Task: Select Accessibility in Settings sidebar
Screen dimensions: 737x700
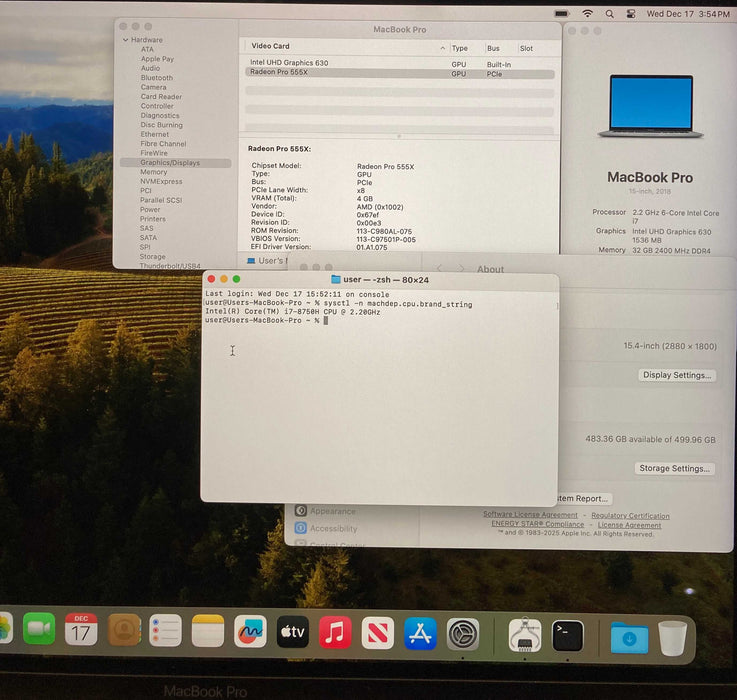Action: 333,528
